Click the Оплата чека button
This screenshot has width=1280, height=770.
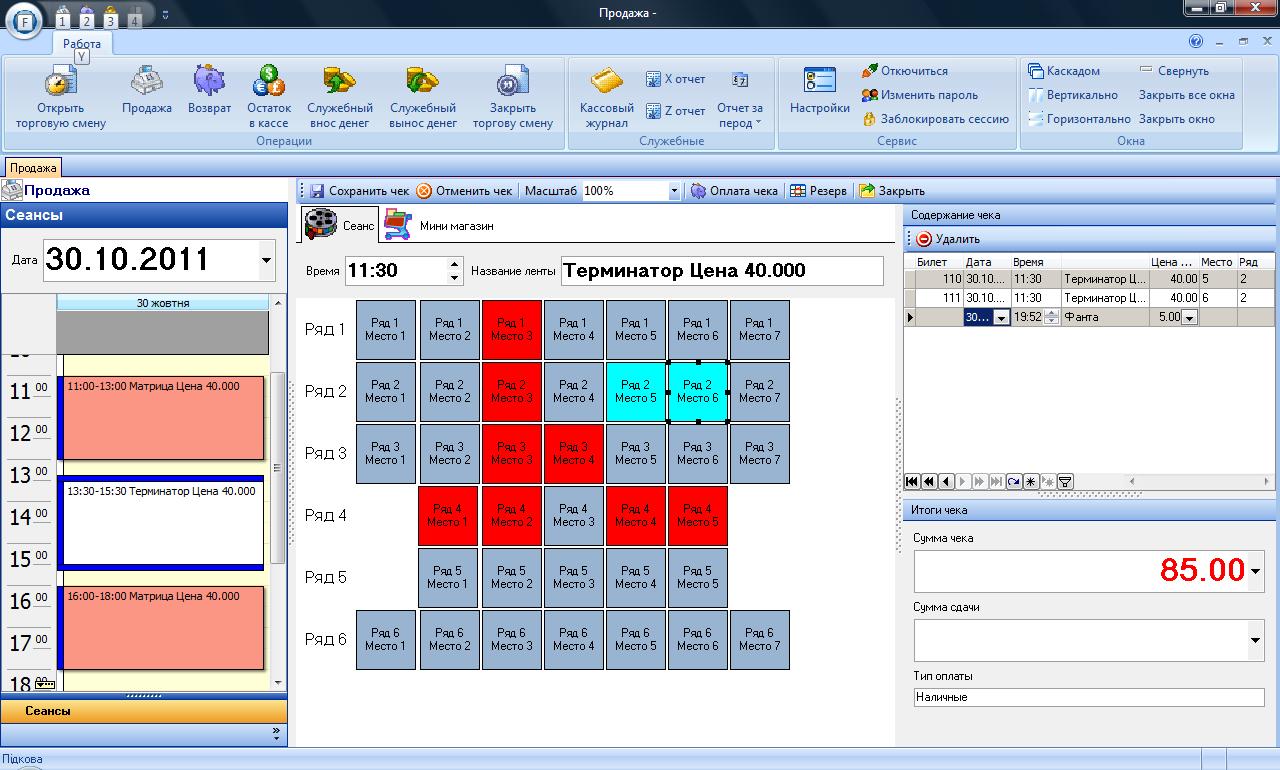tap(734, 191)
